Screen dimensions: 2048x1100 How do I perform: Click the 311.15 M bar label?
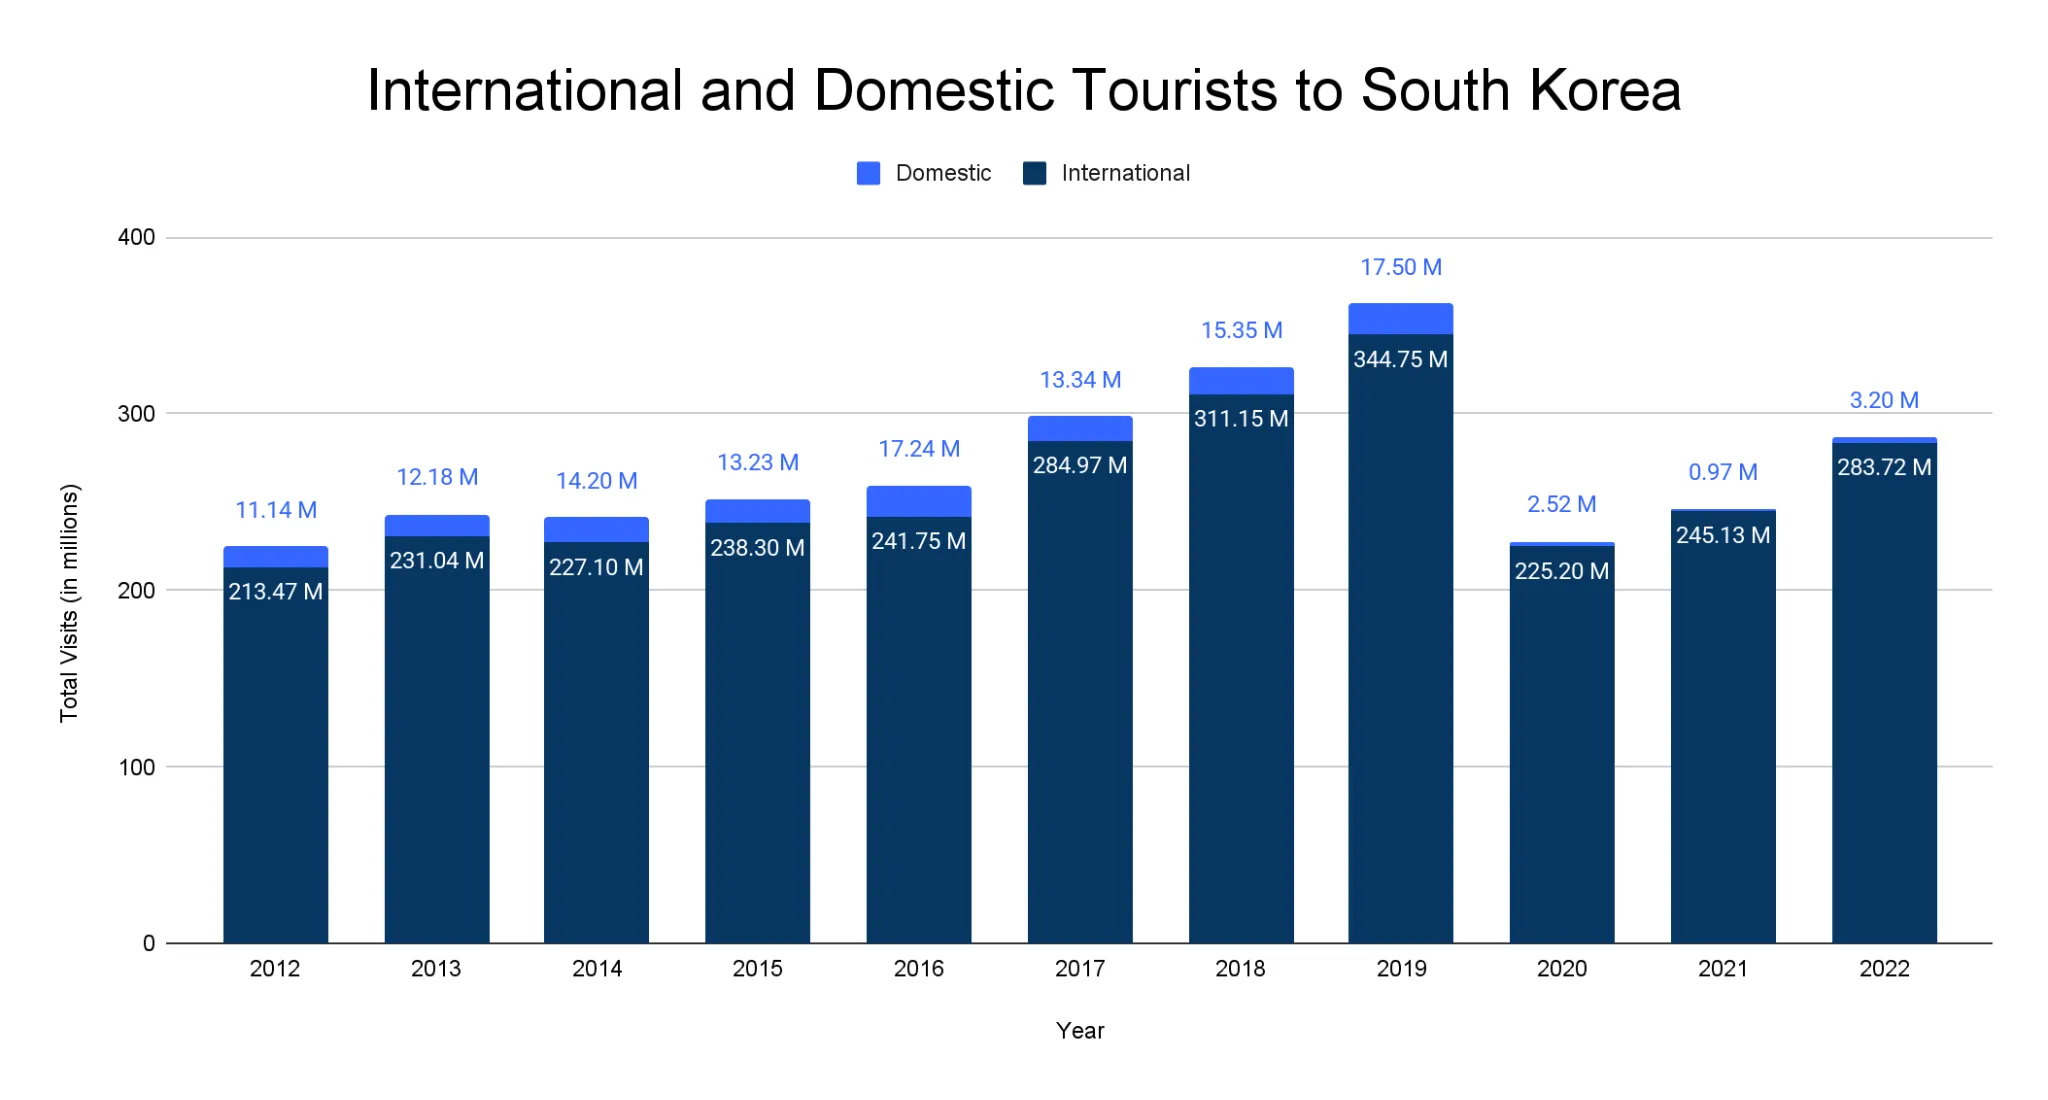click(x=1241, y=419)
